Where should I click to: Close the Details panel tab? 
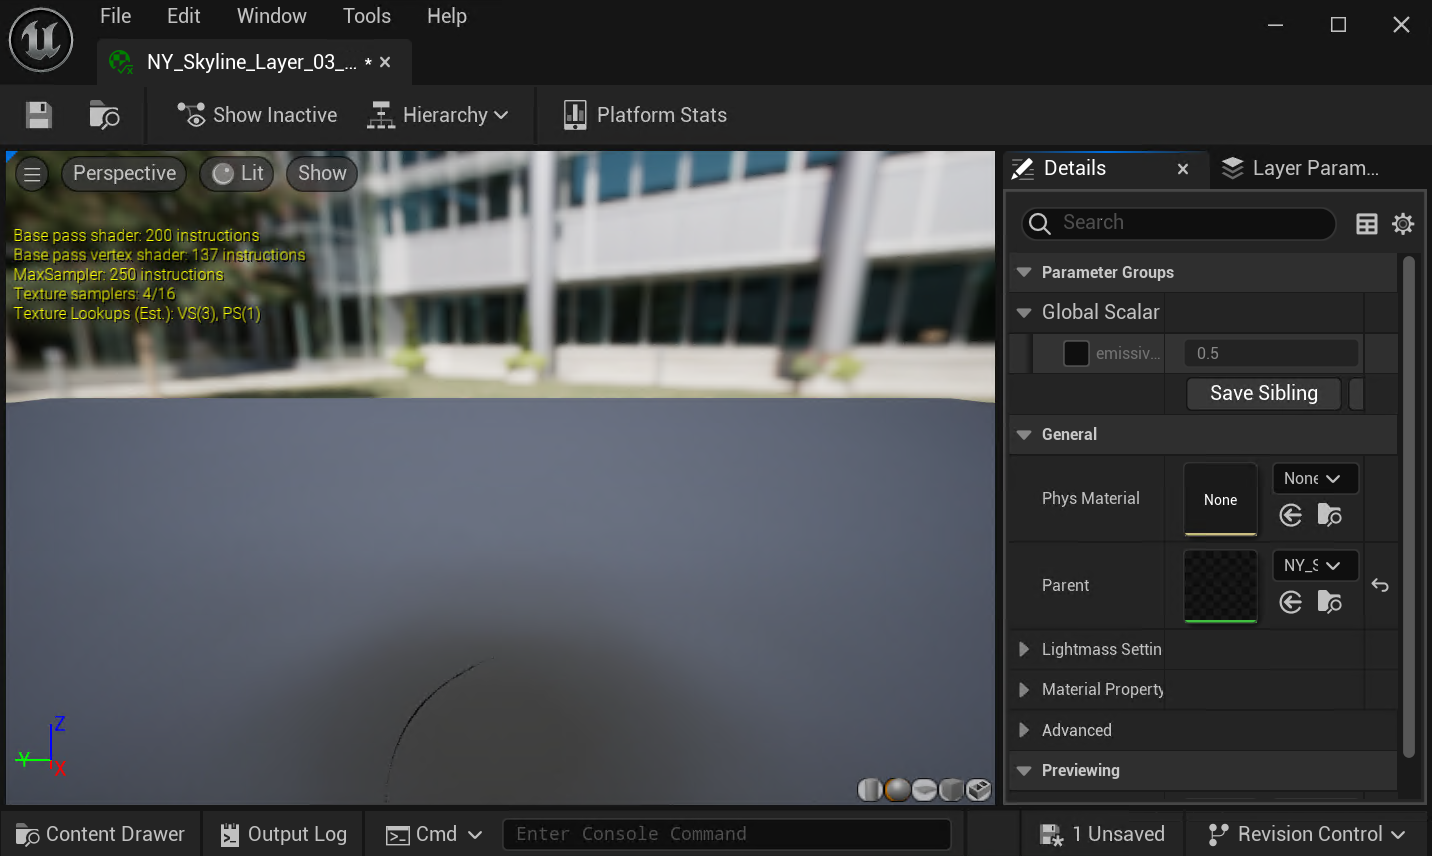[1183, 169]
